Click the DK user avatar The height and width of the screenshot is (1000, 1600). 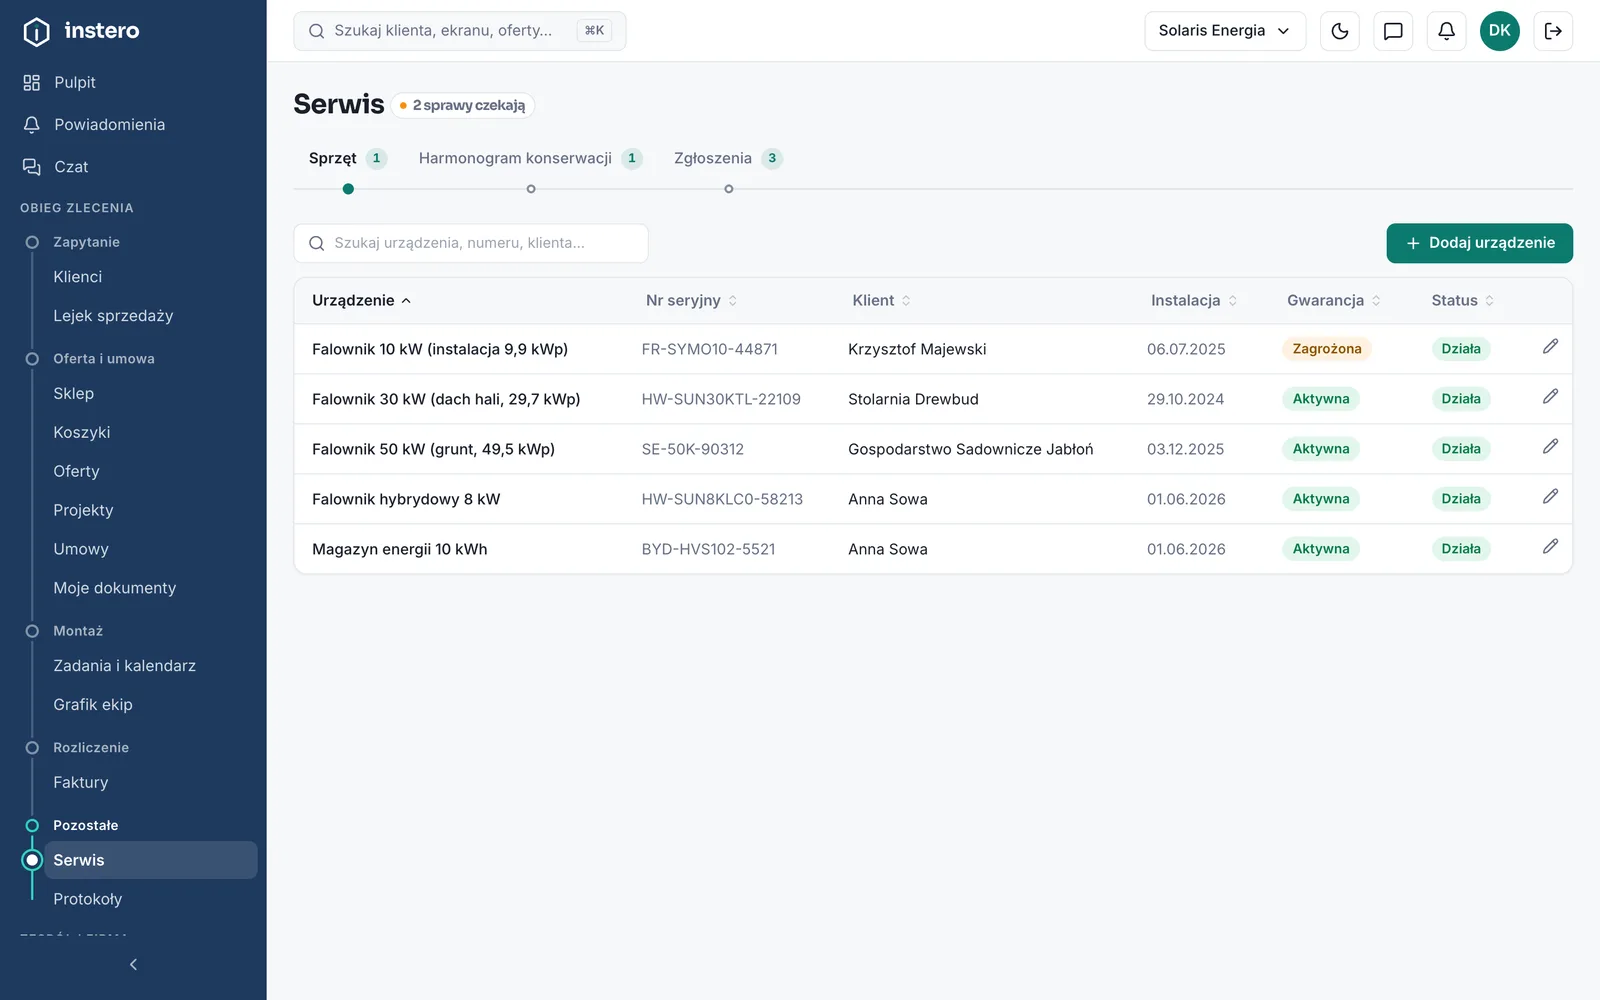1499,31
